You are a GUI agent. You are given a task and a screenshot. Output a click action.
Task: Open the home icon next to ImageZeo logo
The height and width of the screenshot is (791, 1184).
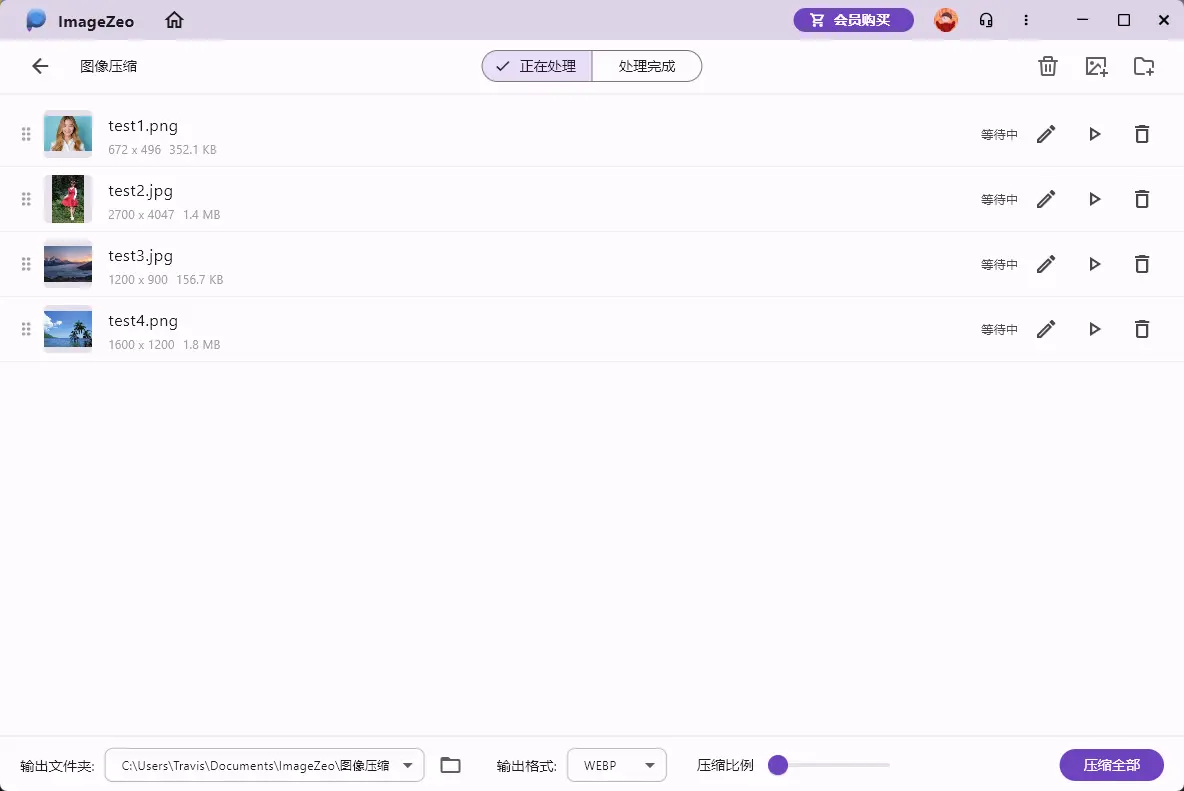pos(174,20)
